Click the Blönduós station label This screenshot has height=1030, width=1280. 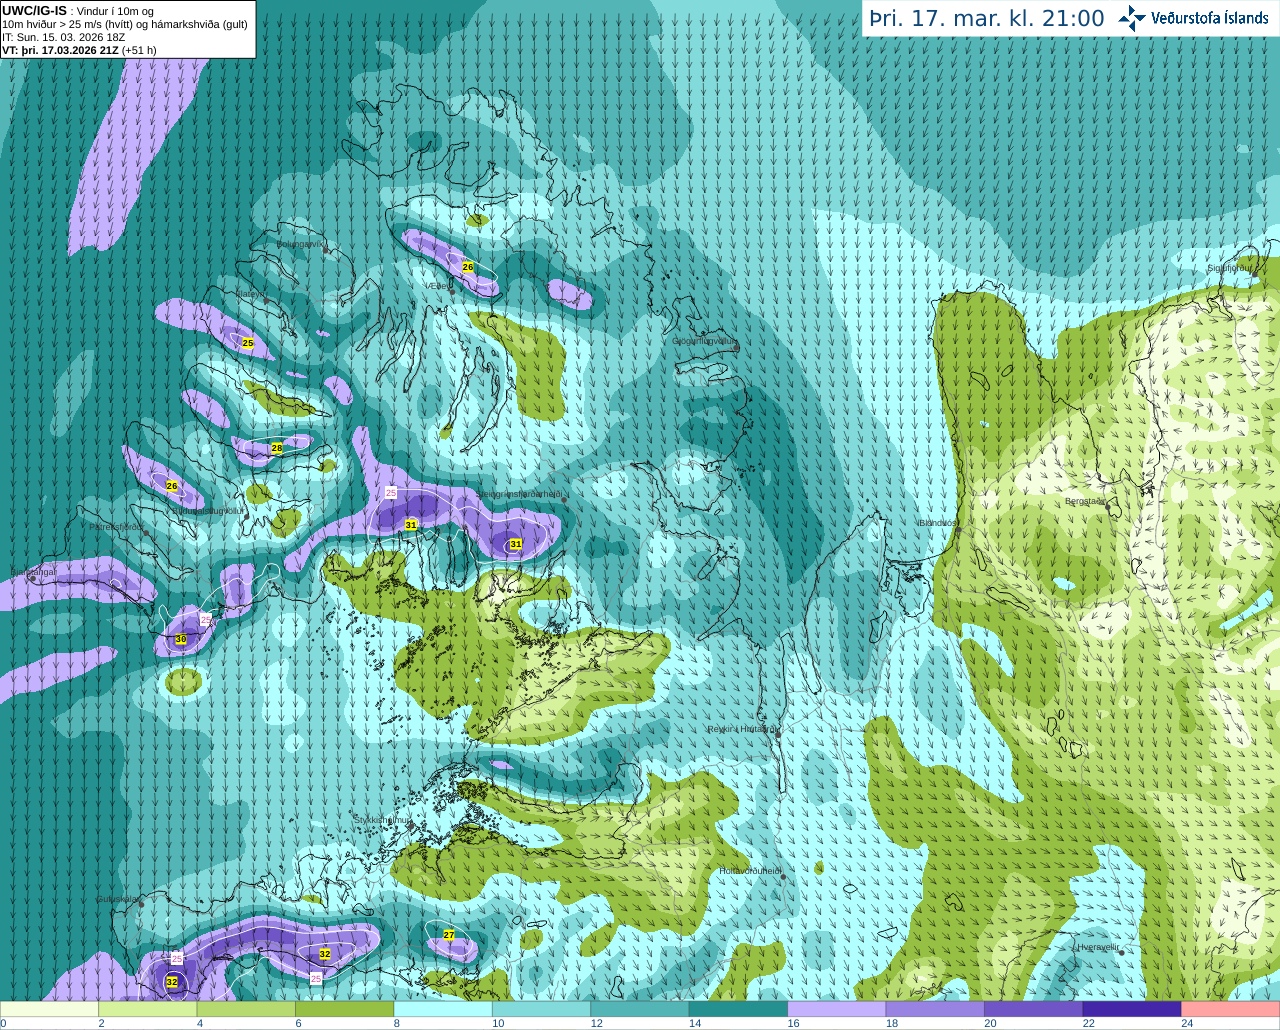point(938,523)
